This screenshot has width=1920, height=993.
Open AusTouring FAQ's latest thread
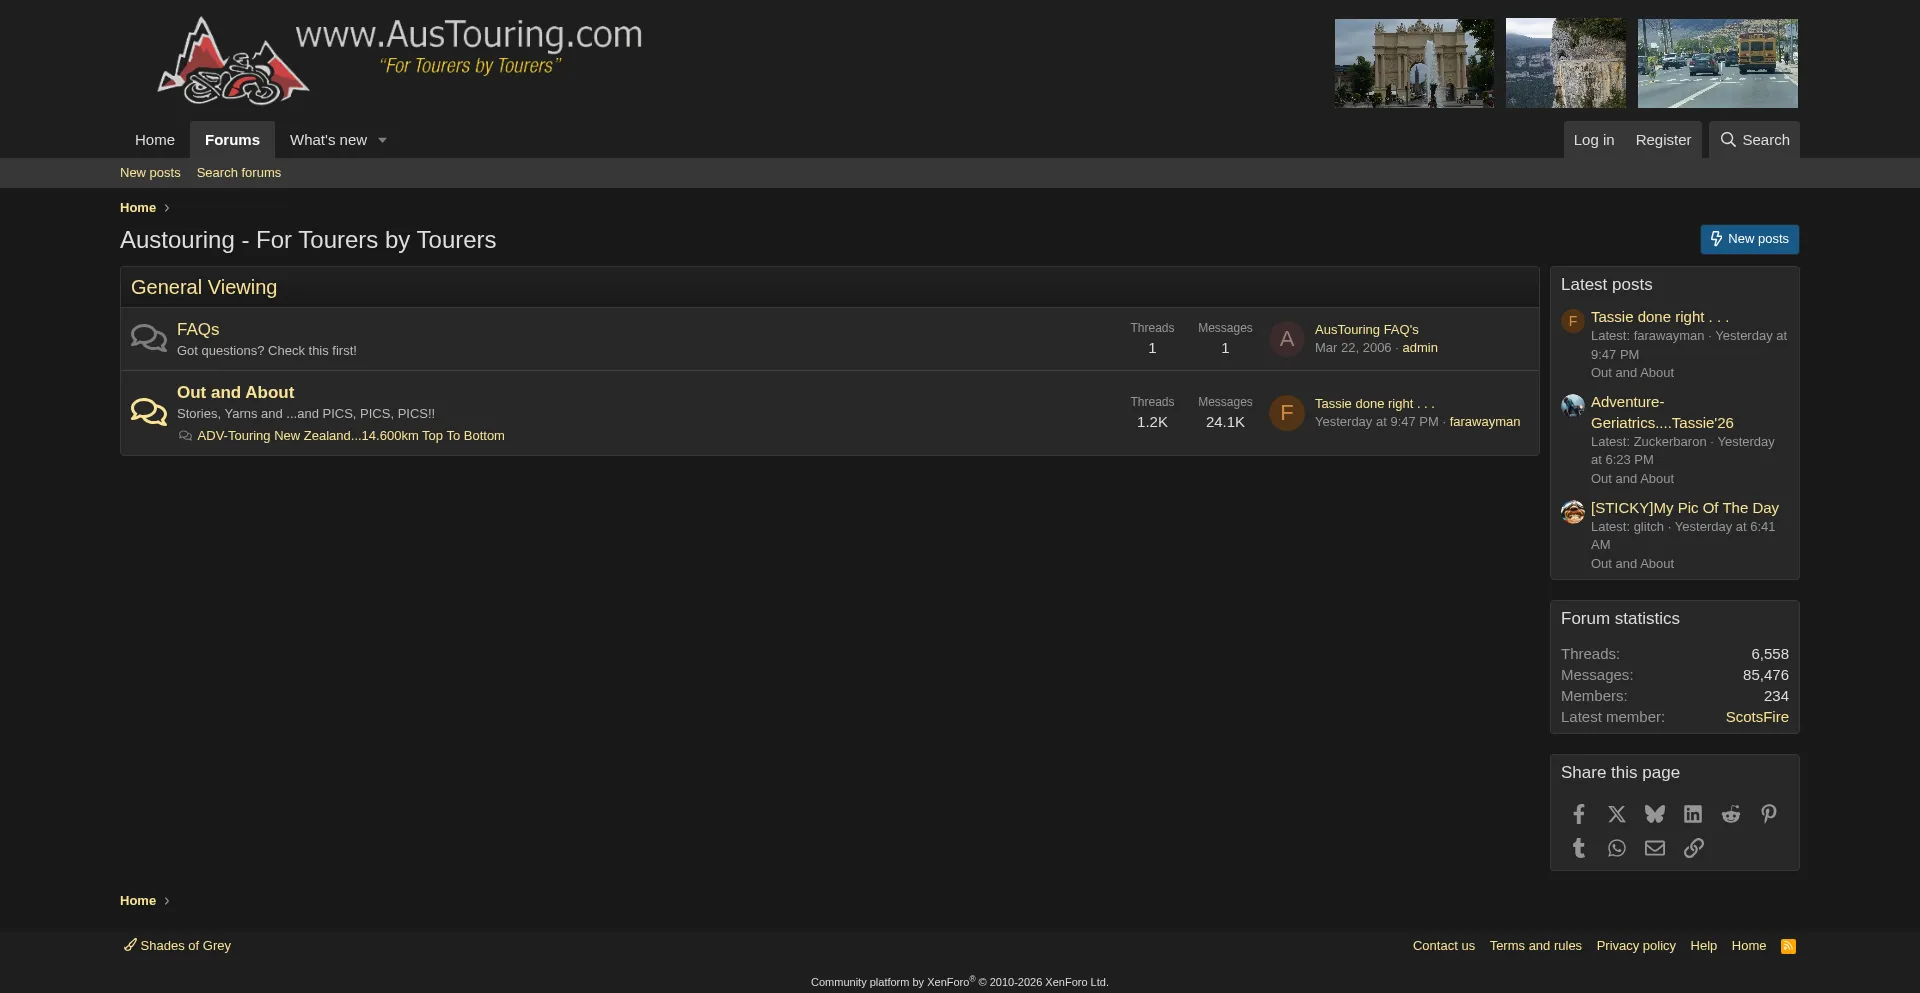(1366, 329)
